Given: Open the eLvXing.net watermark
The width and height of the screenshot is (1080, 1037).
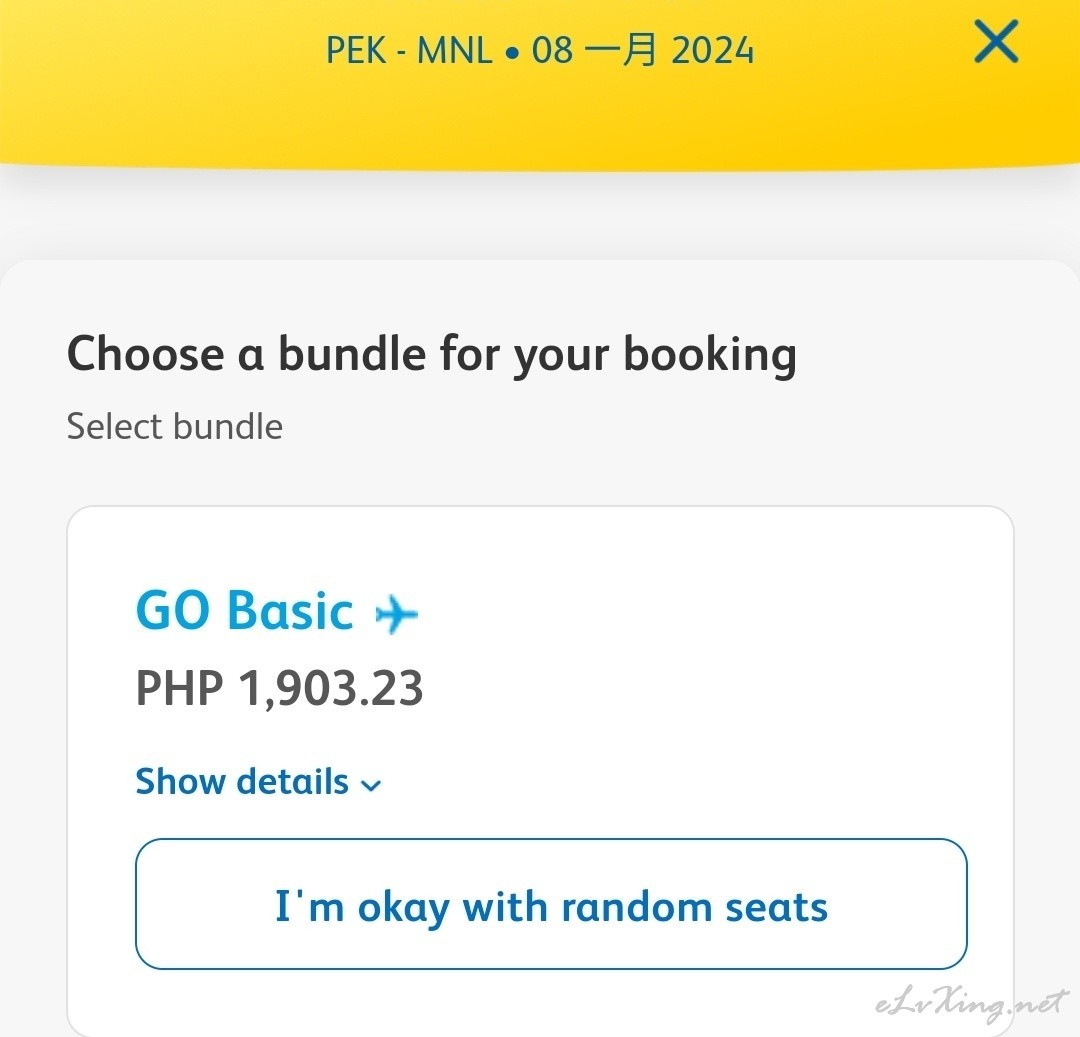Looking at the screenshot, I should [x=971, y=1003].
